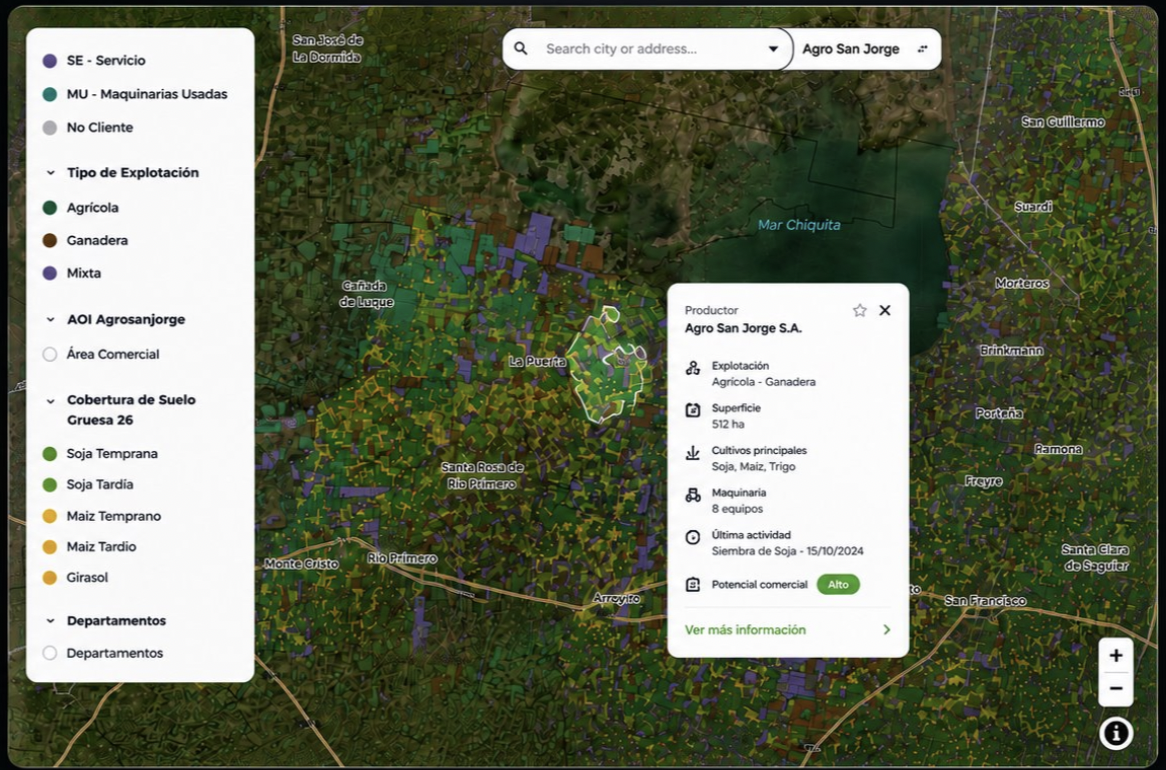The height and width of the screenshot is (770, 1166).
Task: Click Soja Temprana green swatch
Action: click(x=50, y=454)
